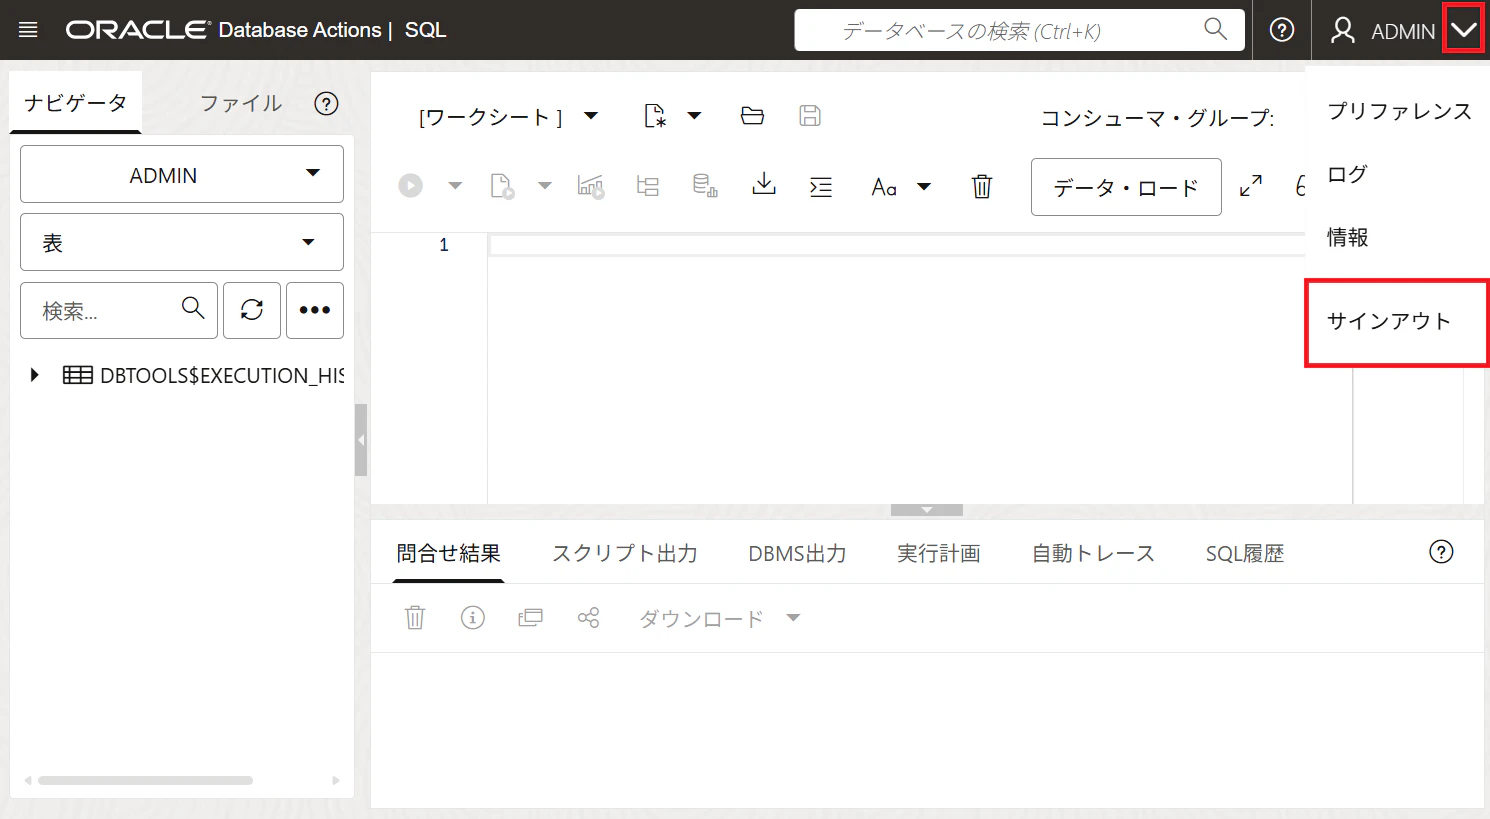1490x819 pixels.
Task: Open the ADMIN user menu chevron
Action: coord(1464,30)
